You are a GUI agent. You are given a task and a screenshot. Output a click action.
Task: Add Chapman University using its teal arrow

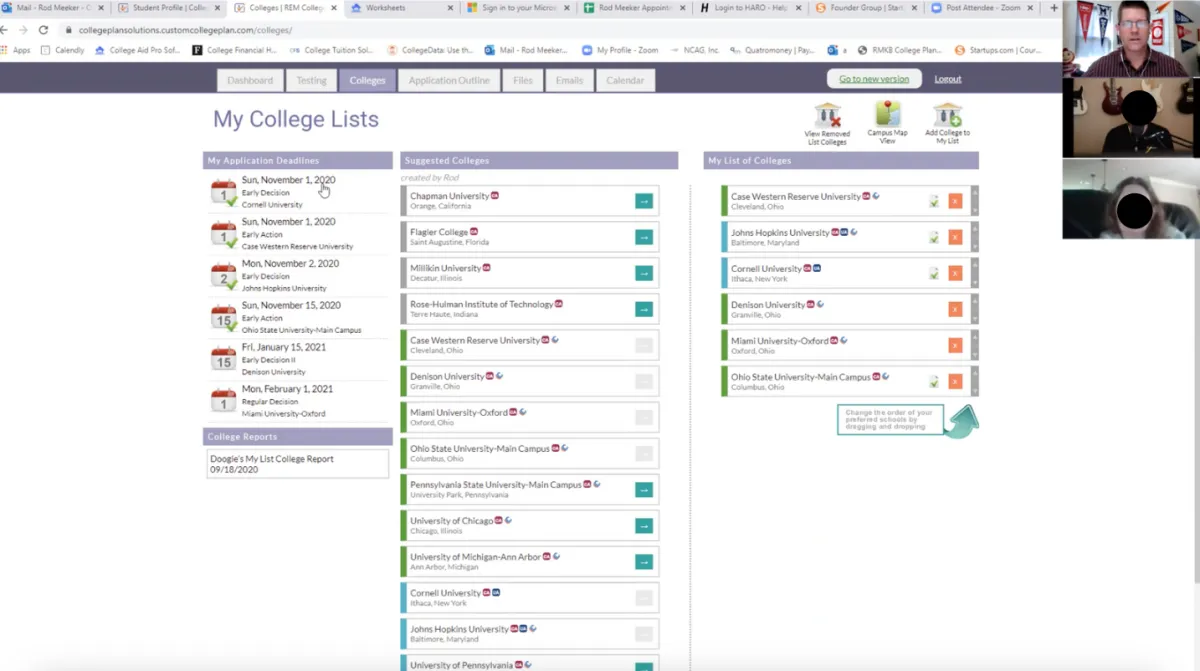(644, 201)
